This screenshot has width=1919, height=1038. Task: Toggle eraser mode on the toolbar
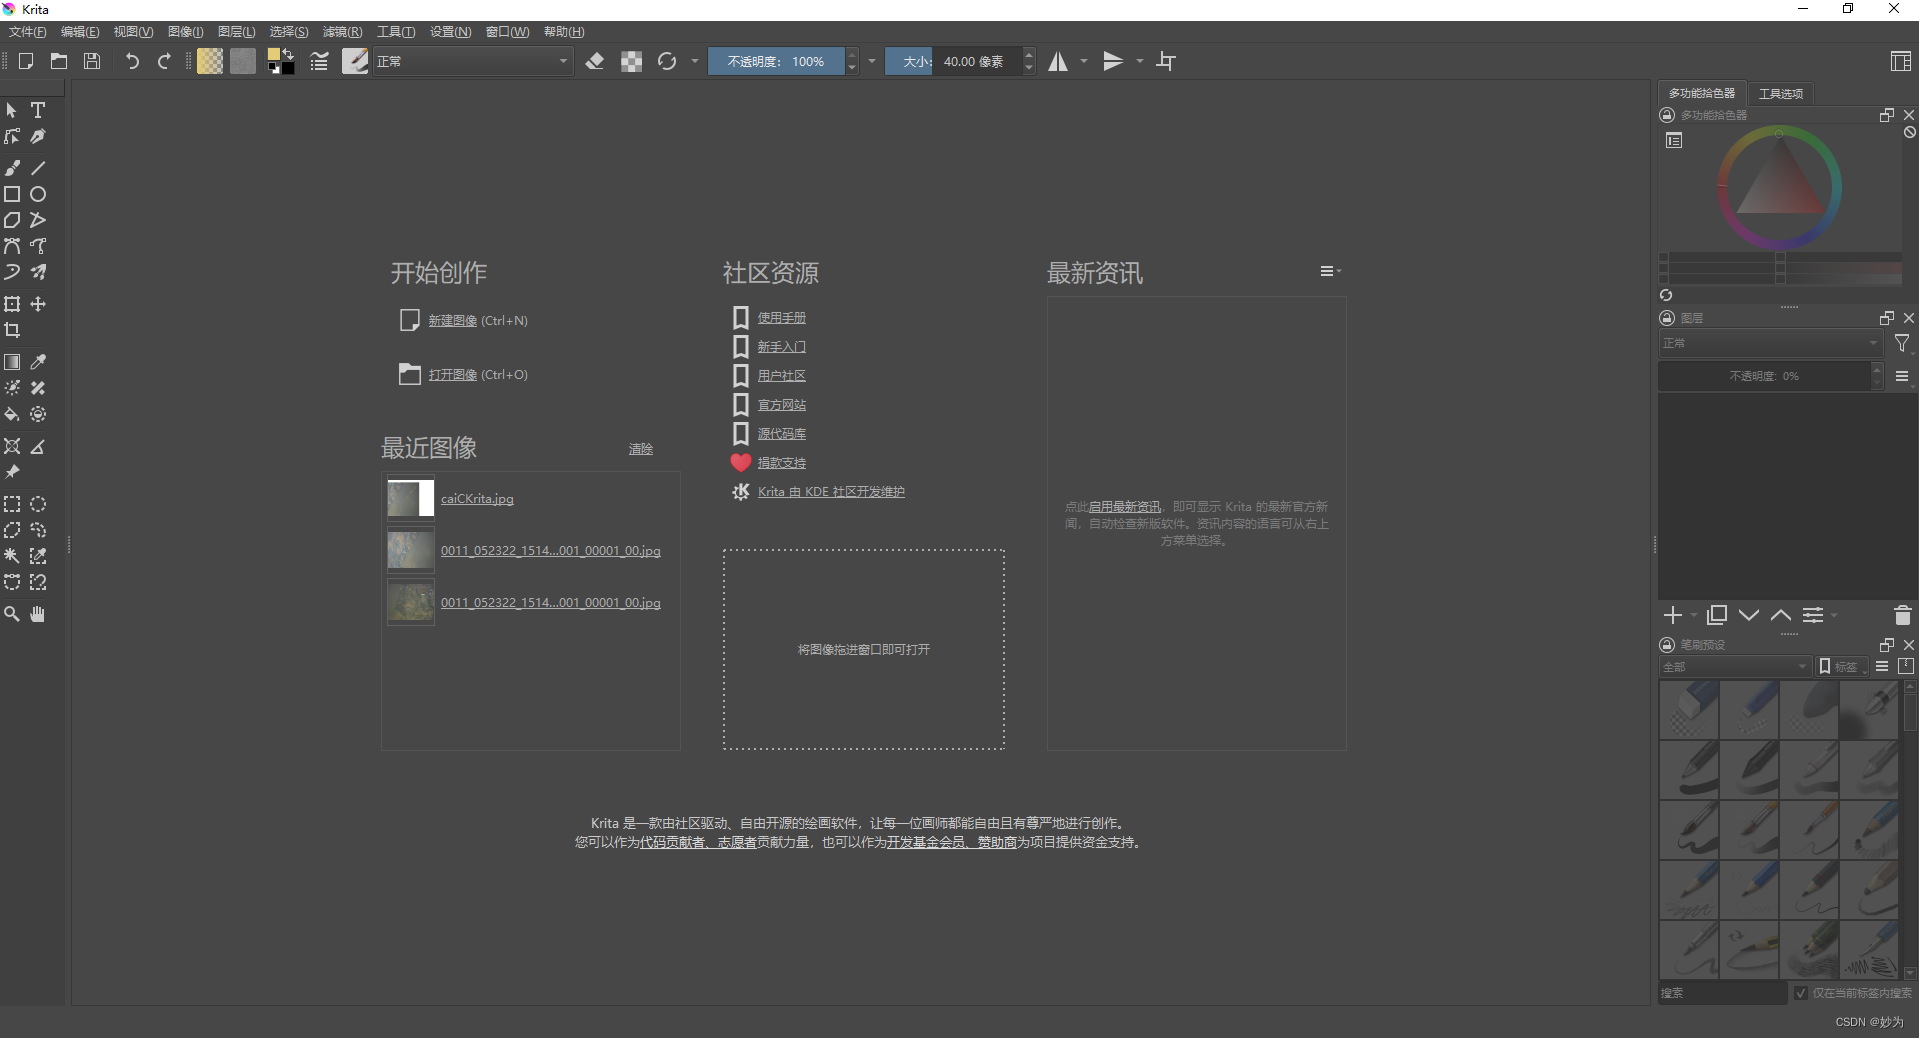pos(595,61)
